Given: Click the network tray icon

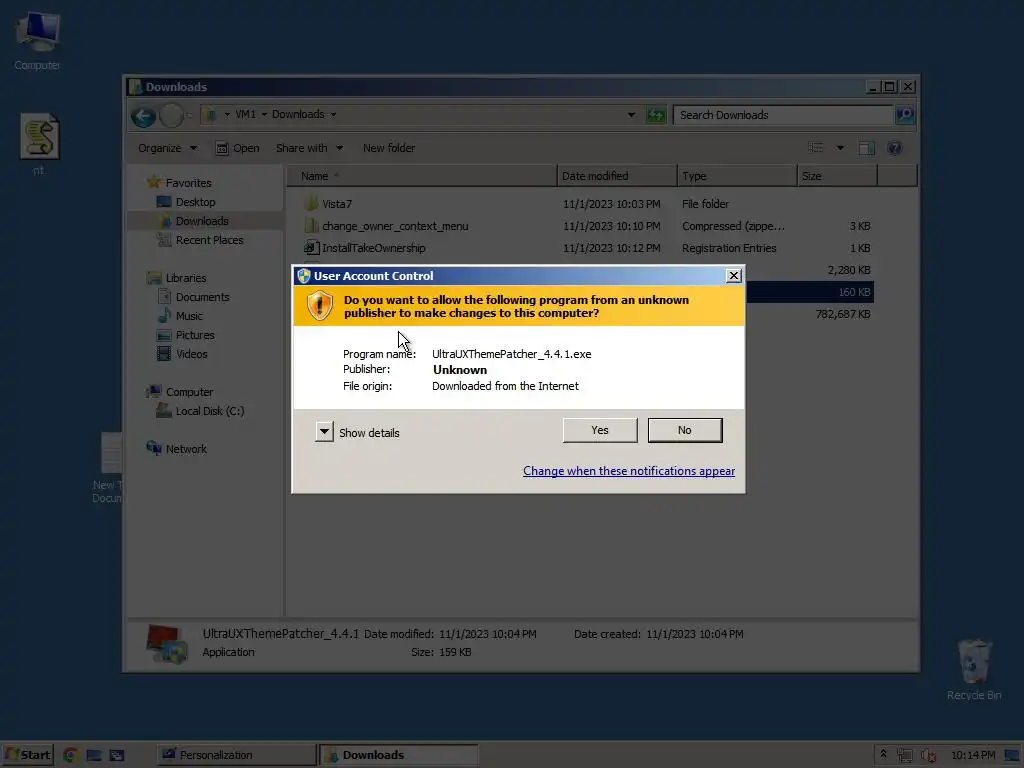Looking at the screenshot, I should [x=904, y=755].
